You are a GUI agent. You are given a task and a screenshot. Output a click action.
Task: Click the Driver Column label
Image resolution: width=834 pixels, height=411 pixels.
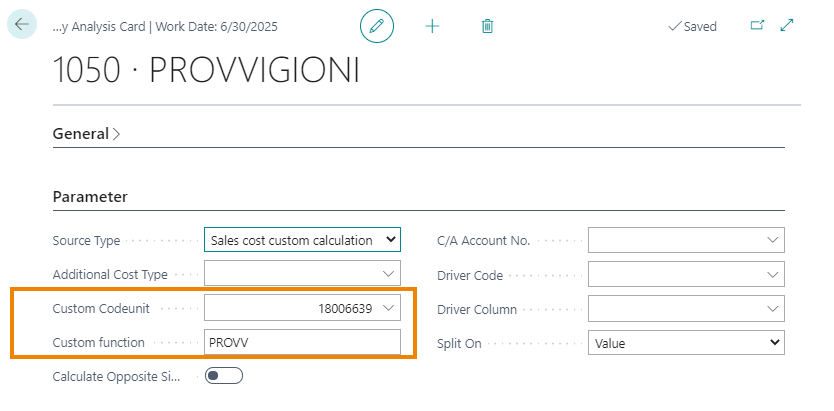(477, 309)
